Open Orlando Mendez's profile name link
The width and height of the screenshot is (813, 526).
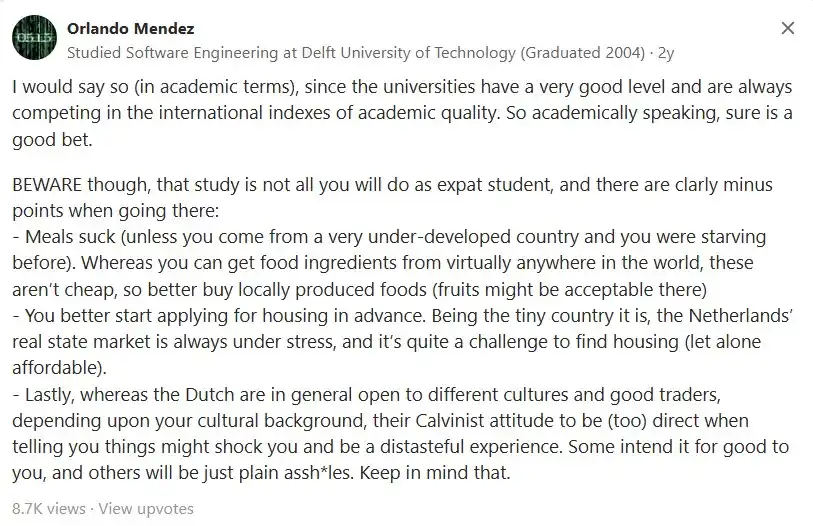(131, 29)
